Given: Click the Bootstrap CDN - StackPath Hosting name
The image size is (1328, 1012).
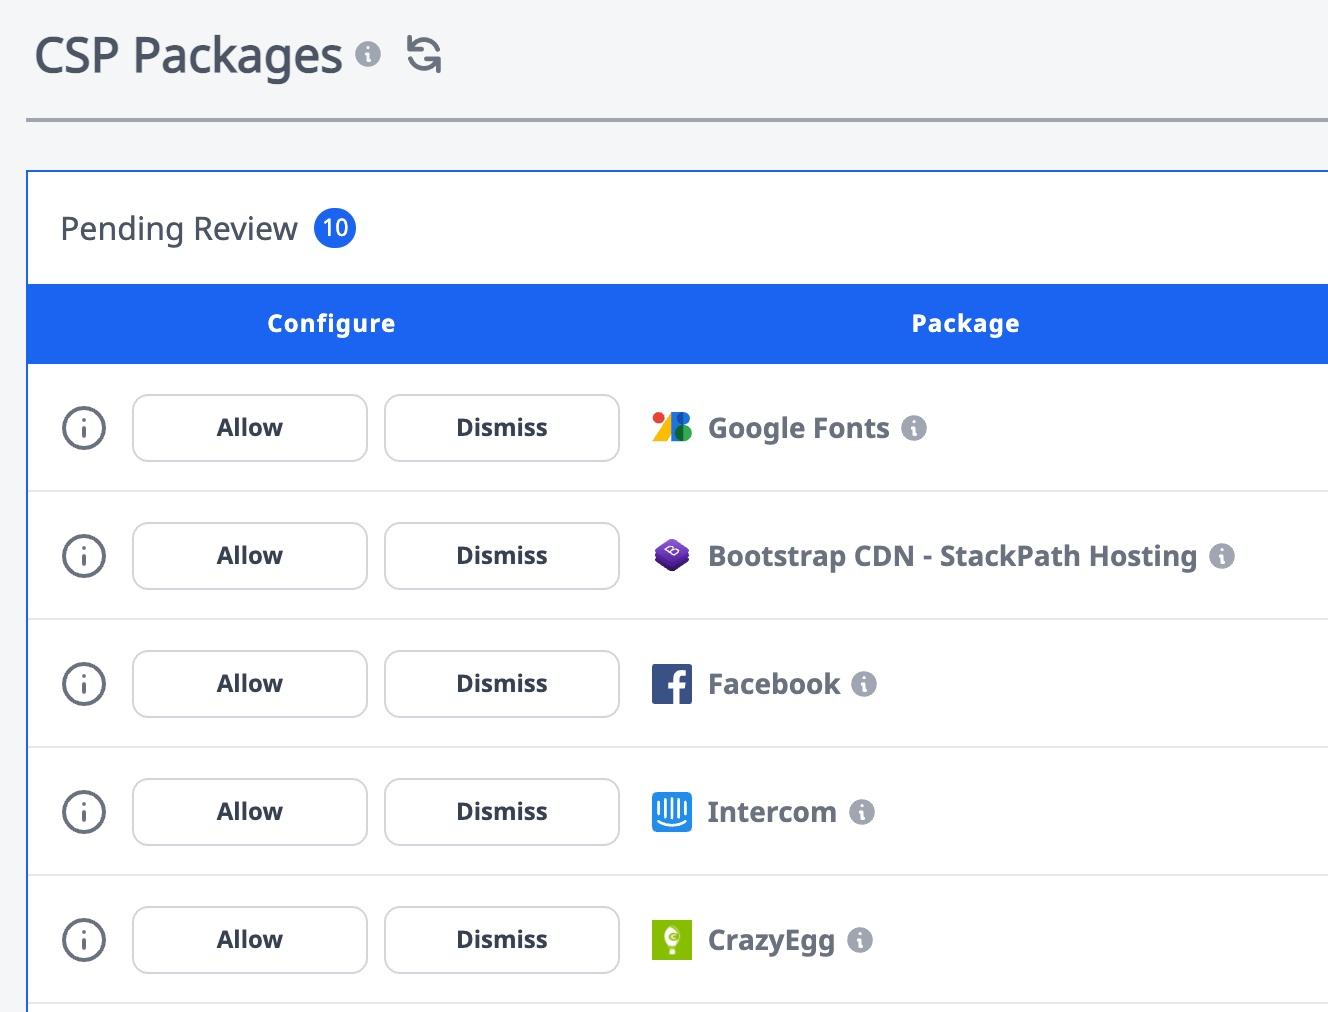Looking at the screenshot, I should (952, 556).
